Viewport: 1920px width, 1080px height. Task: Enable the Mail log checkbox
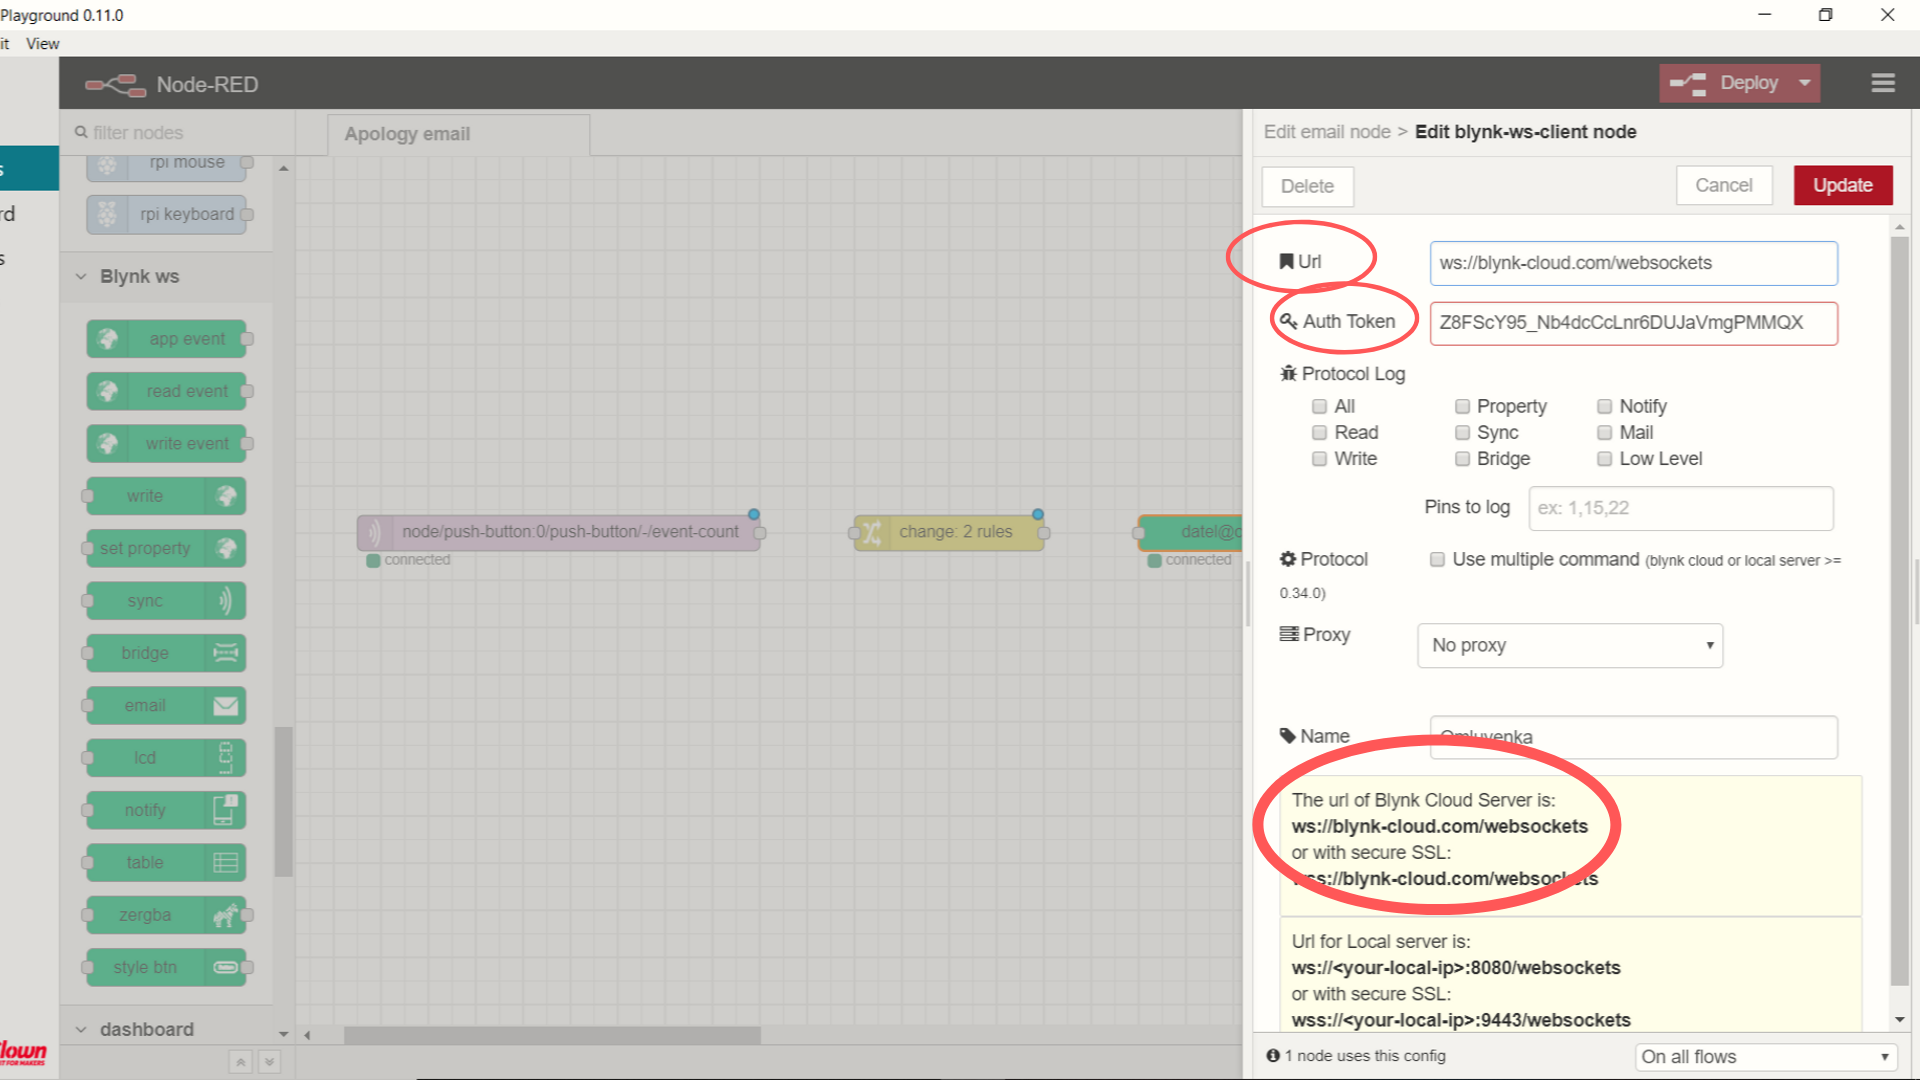(1604, 432)
